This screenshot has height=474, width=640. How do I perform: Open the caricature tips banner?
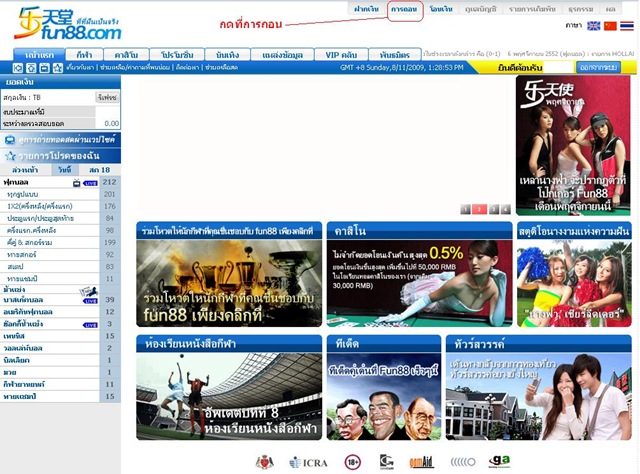tap(384, 387)
